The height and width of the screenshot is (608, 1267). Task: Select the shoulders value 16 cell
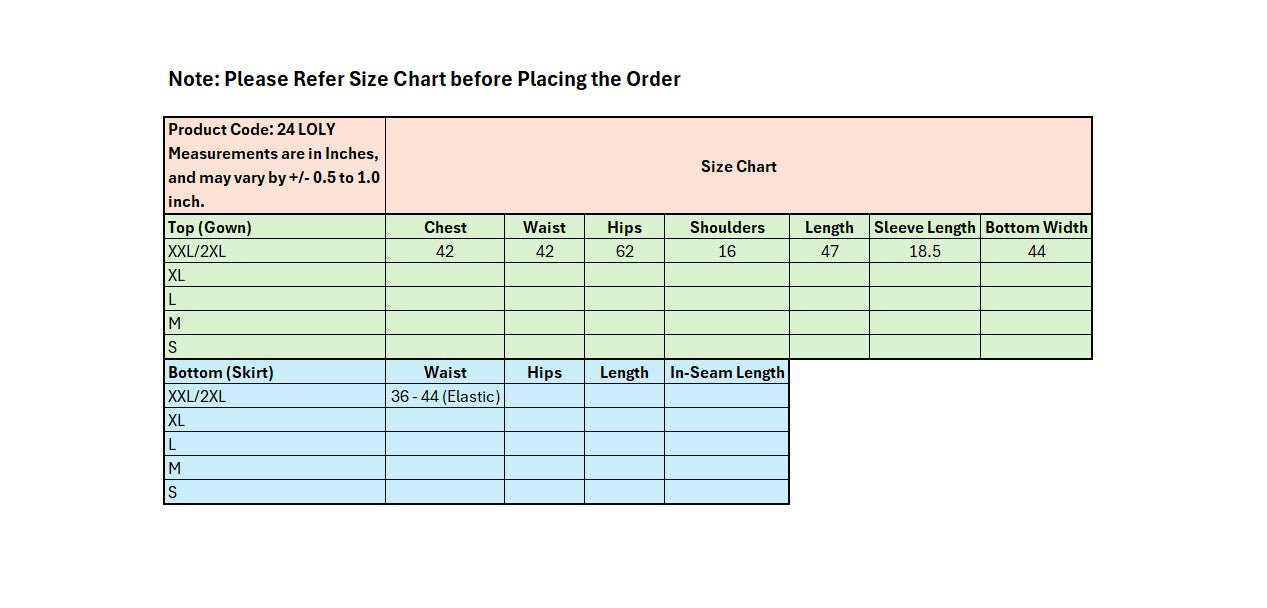(727, 251)
